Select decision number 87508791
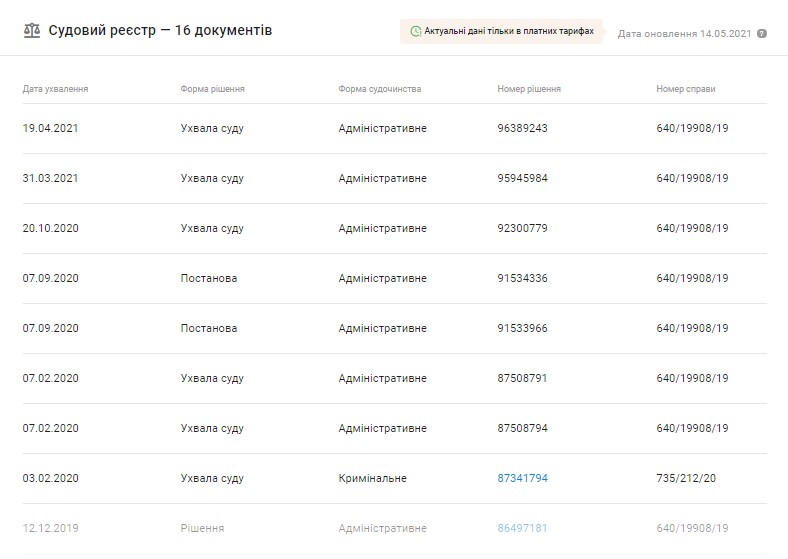 pos(522,378)
